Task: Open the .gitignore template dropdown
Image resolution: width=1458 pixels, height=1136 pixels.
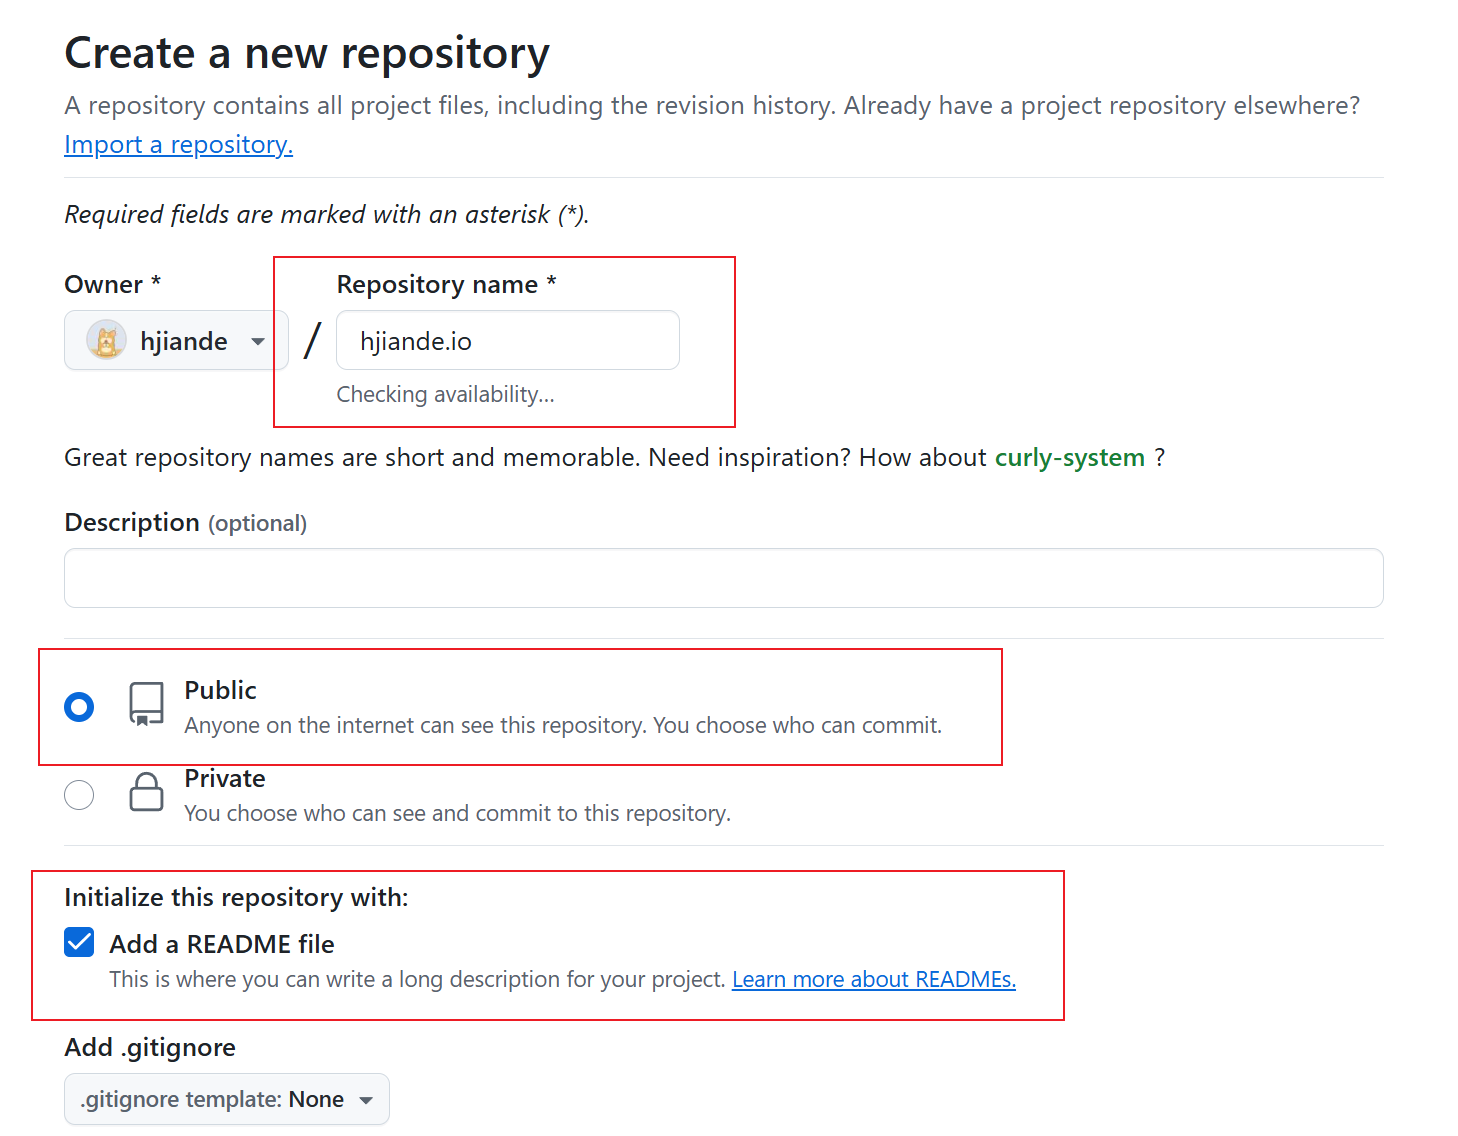Action: pos(226,1099)
